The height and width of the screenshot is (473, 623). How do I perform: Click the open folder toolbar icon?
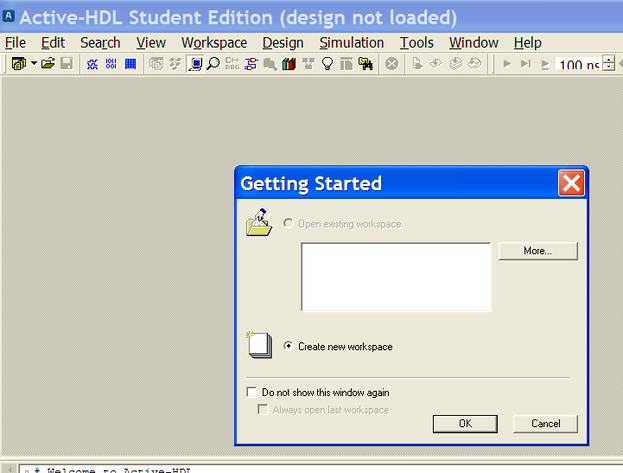pyautogui.click(x=48, y=64)
